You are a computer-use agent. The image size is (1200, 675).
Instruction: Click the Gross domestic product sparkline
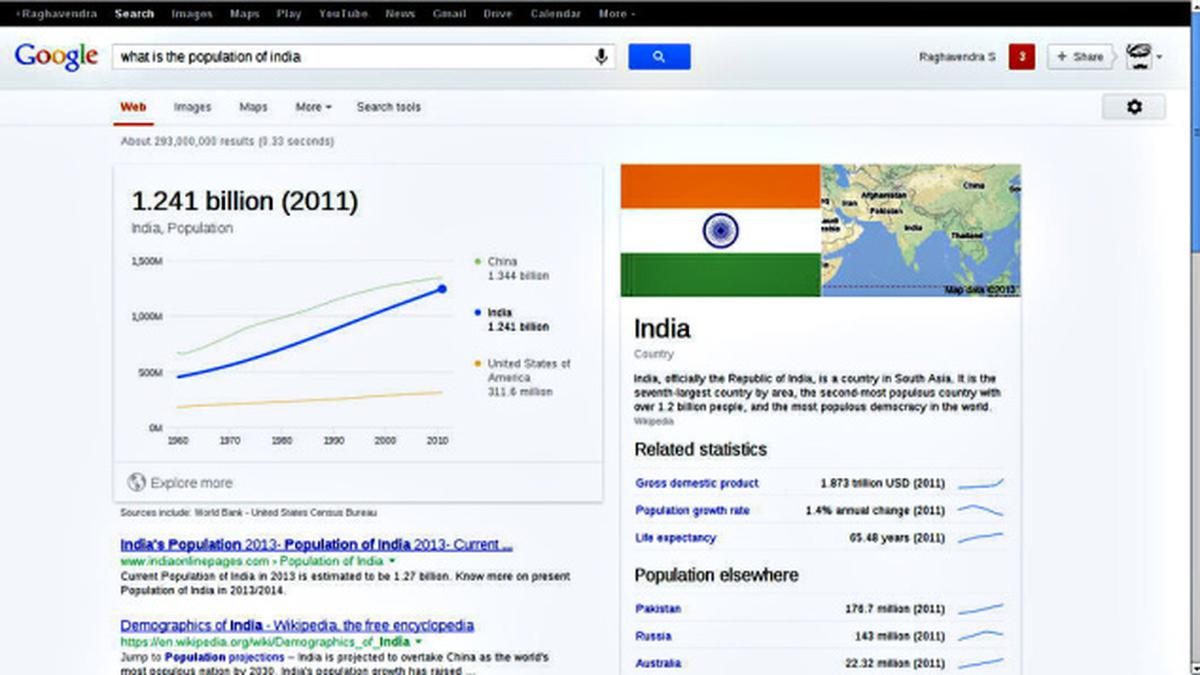pyautogui.click(x=980, y=484)
